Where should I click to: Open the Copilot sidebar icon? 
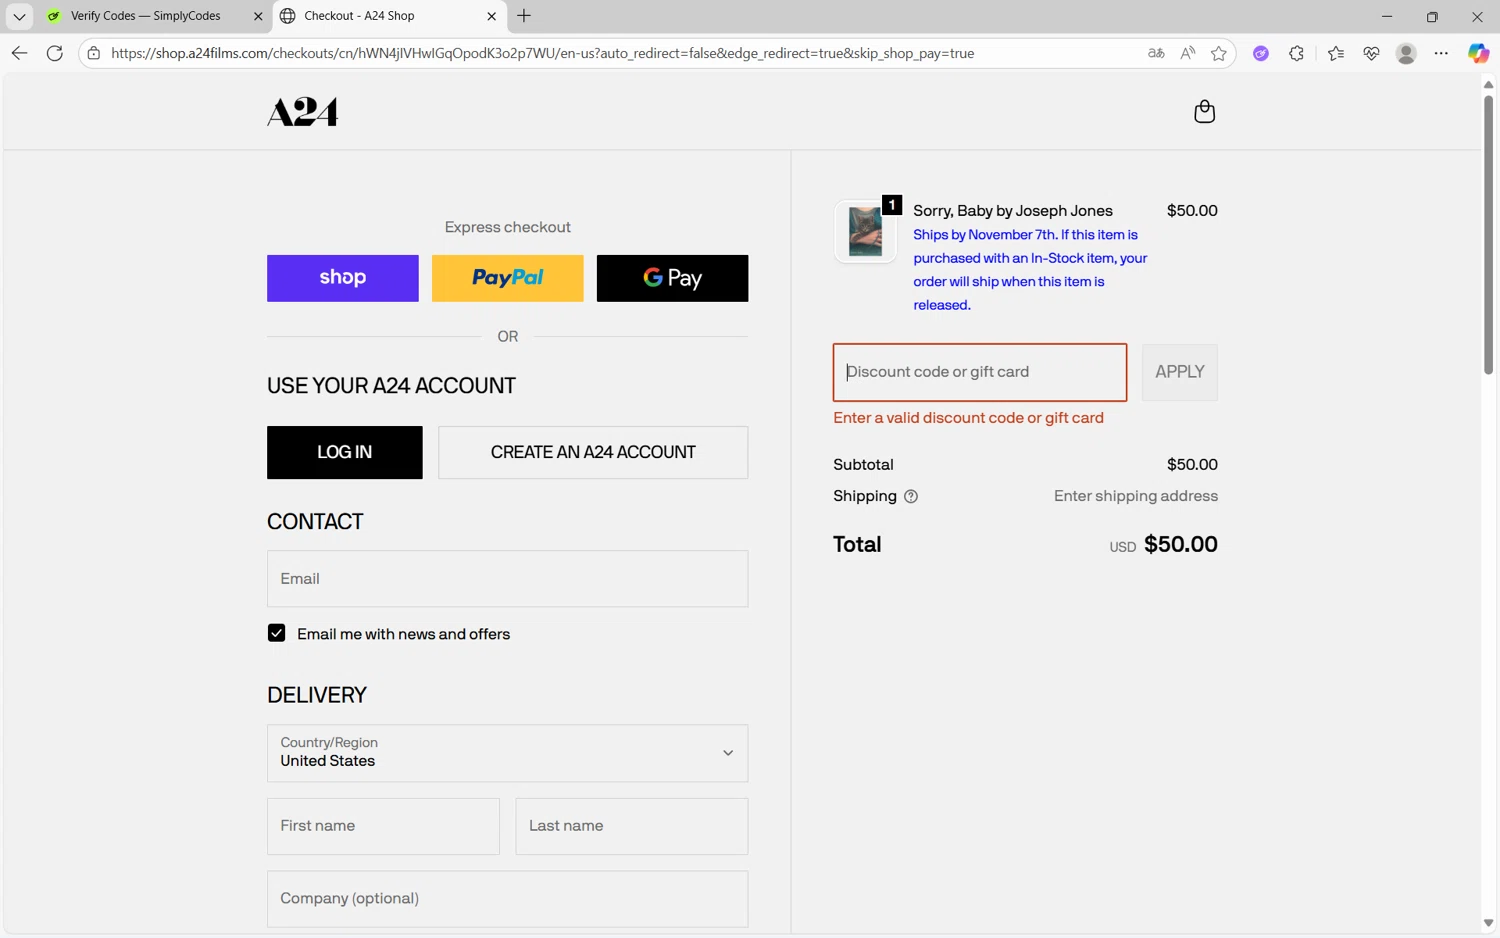tap(1478, 53)
